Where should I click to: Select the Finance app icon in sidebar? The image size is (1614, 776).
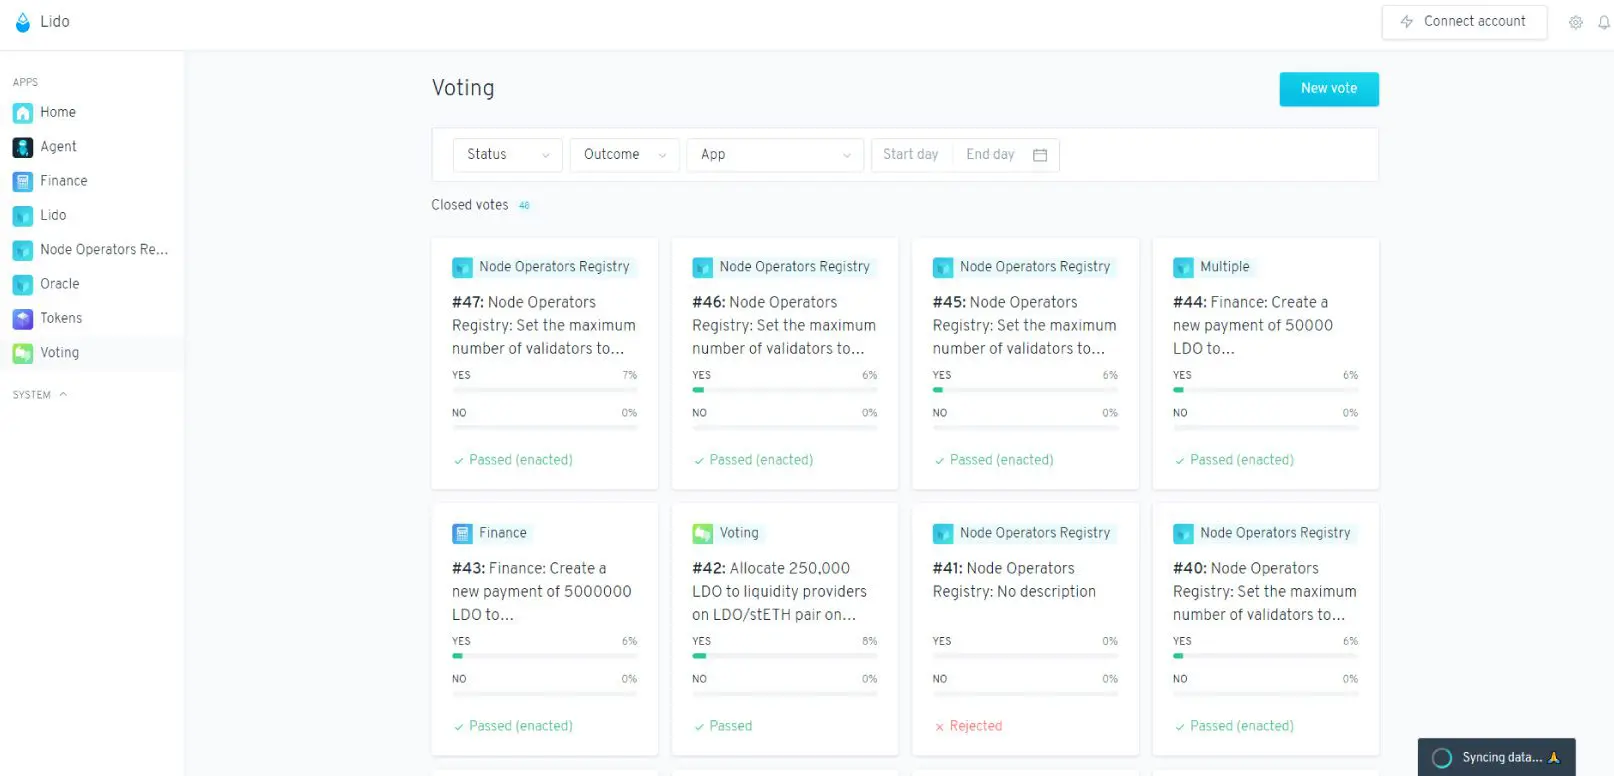tap(23, 181)
